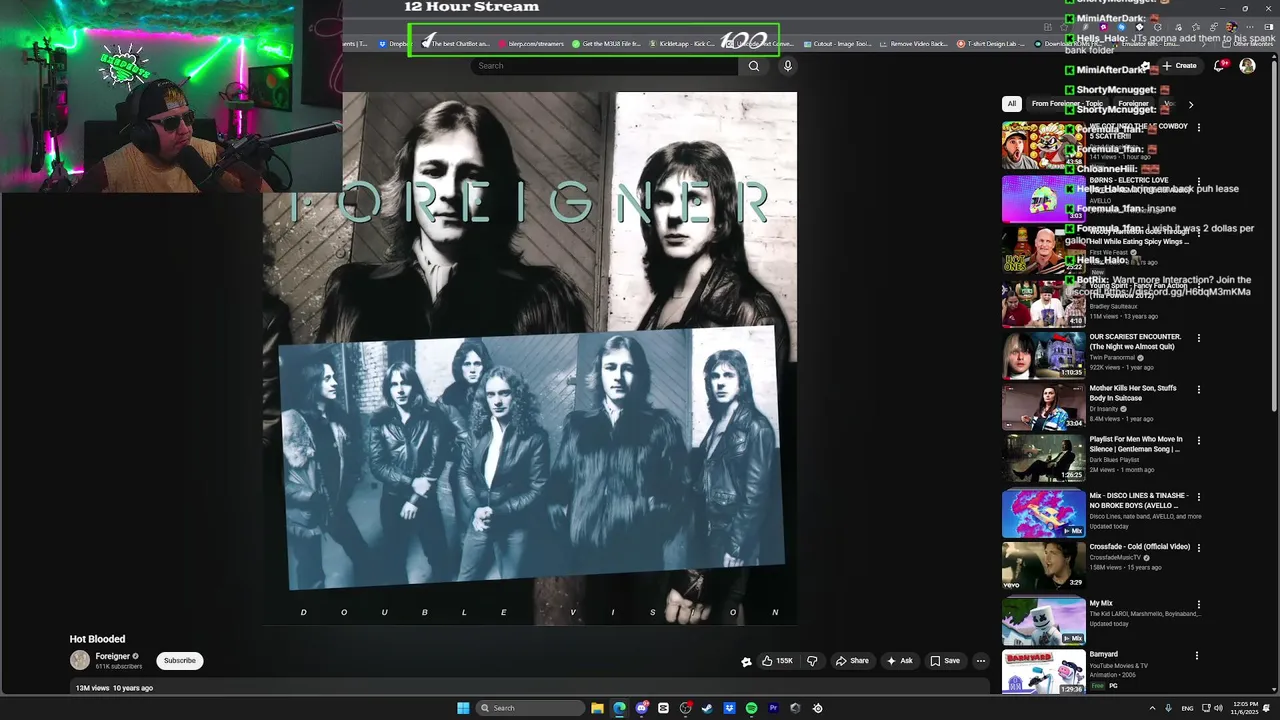This screenshot has height=720, width=1280.
Task: Search YouTube by voice with the microphone
Action: pyautogui.click(x=788, y=66)
